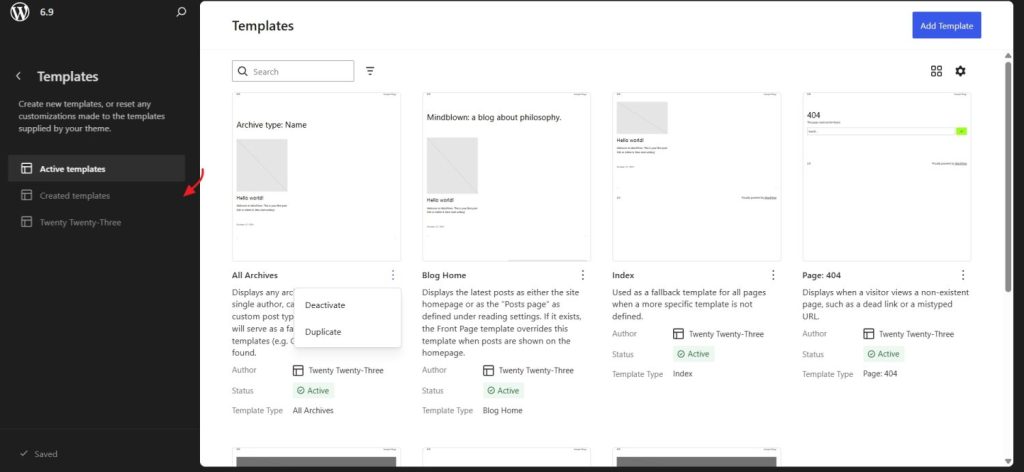
Task: Open the Twenty Twenty-Three templates section
Action: pos(97,222)
